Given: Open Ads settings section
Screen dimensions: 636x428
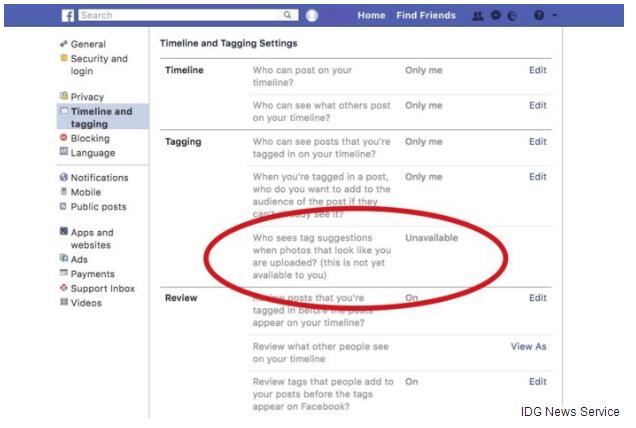Looking at the screenshot, I should [x=79, y=260].
